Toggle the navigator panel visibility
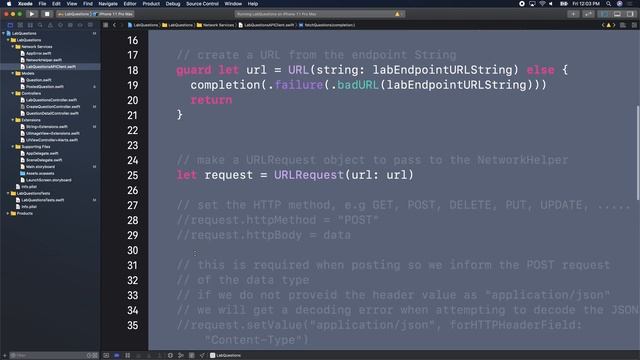 (x=604, y=14)
